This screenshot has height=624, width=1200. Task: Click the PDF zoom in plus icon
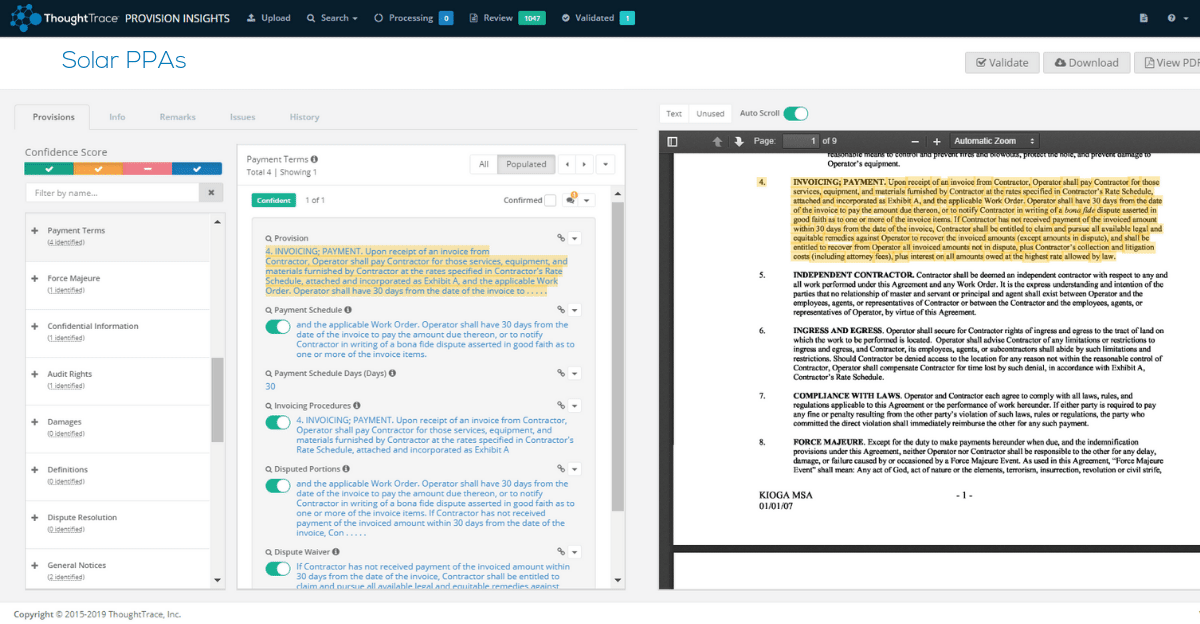[936, 141]
